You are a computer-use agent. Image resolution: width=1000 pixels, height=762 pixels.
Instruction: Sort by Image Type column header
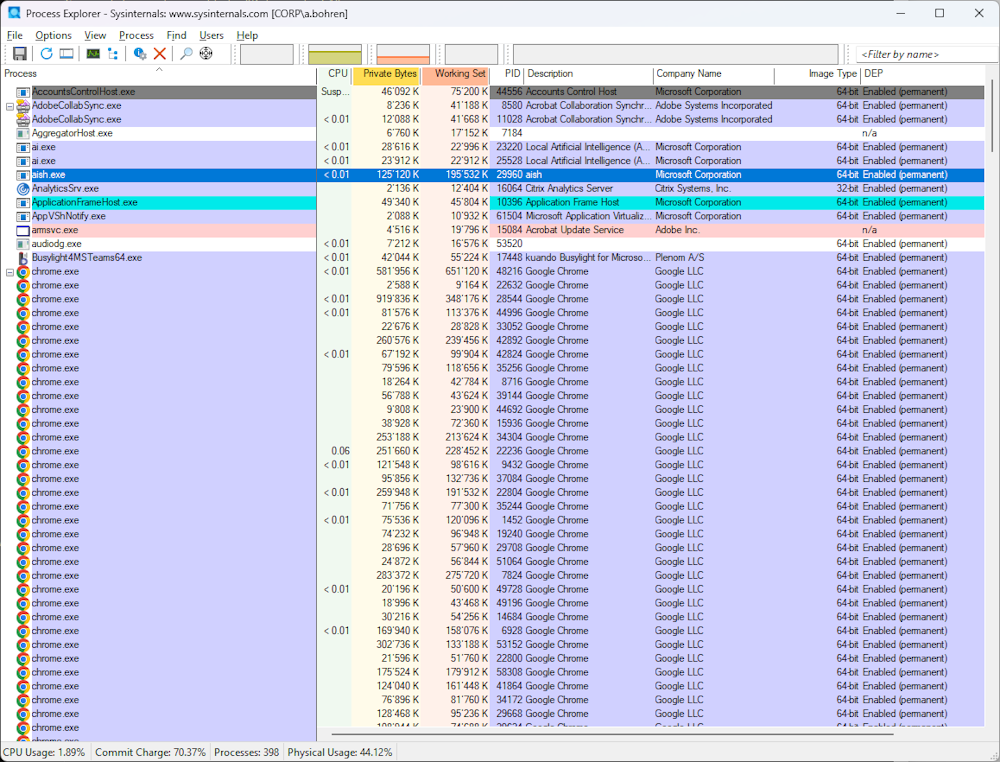818,74
